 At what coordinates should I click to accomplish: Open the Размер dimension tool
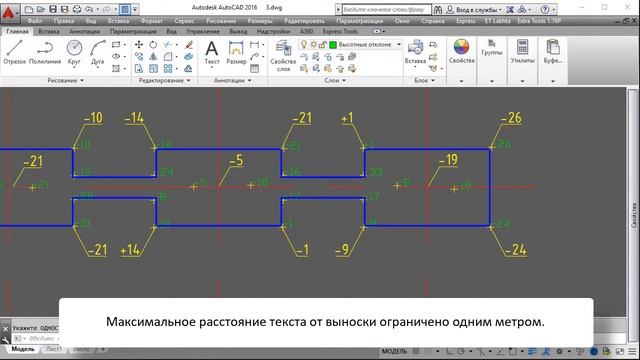[236, 52]
